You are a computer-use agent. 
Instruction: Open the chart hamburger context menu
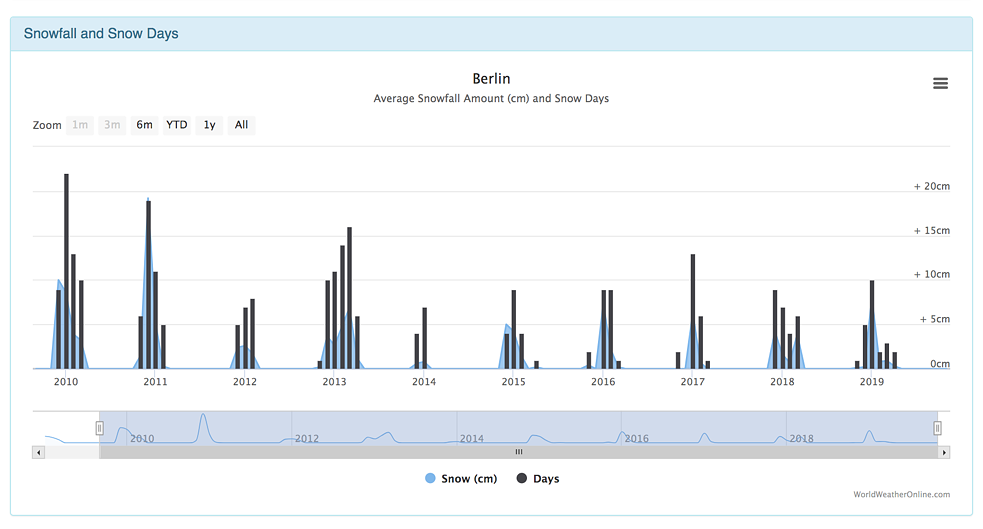click(x=940, y=84)
